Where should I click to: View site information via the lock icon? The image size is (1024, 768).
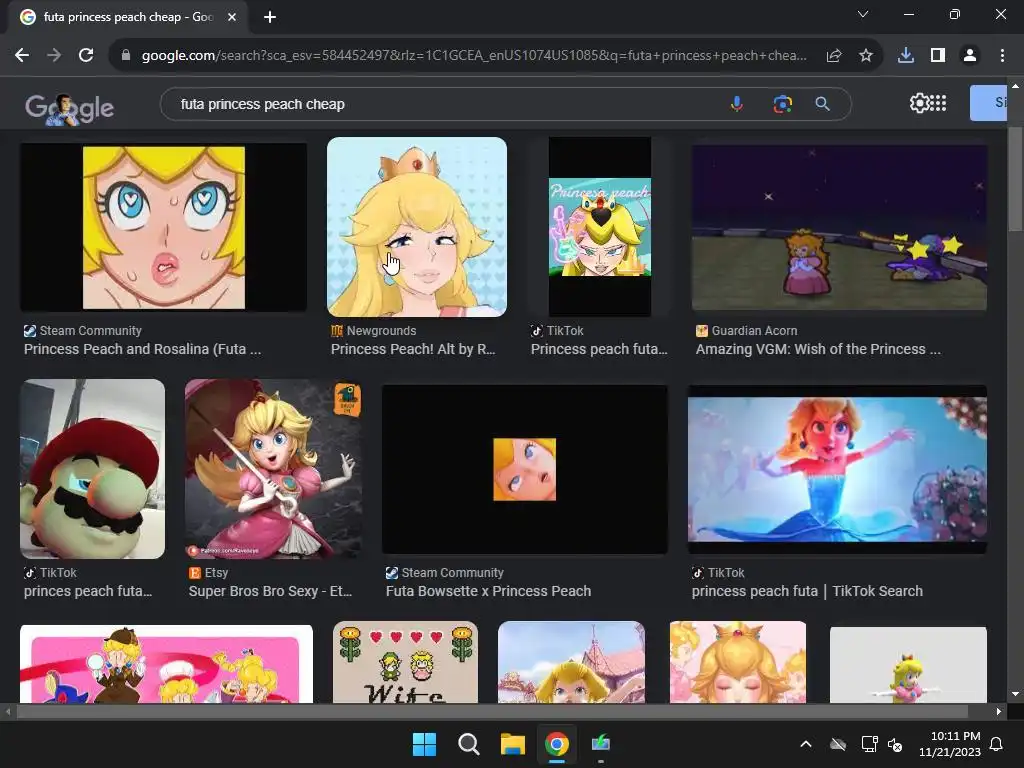point(126,56)
